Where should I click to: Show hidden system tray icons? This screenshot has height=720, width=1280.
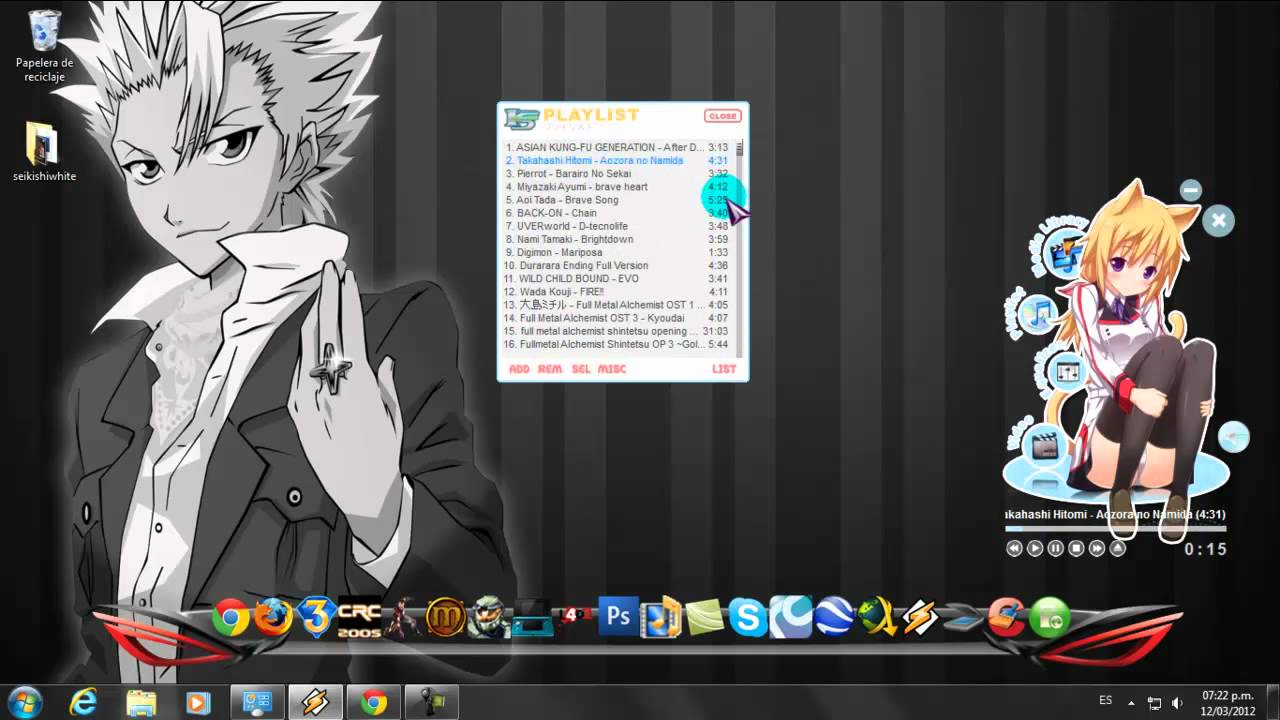click(1132, 703)
